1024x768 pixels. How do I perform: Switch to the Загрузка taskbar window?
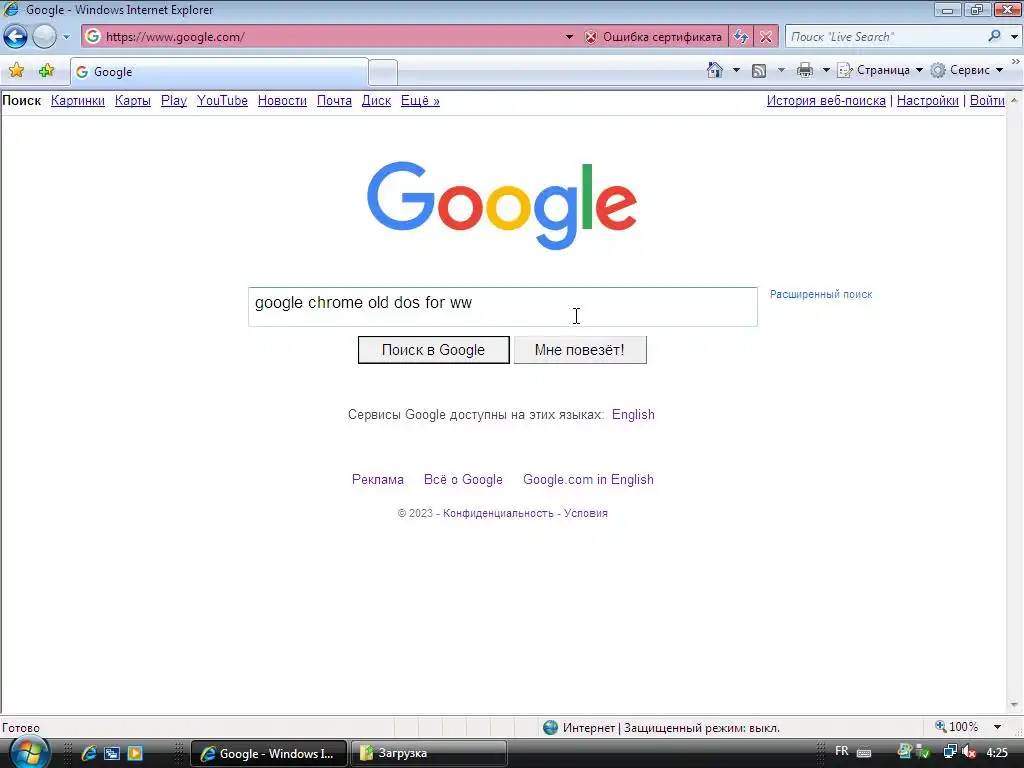coord(429,753)
